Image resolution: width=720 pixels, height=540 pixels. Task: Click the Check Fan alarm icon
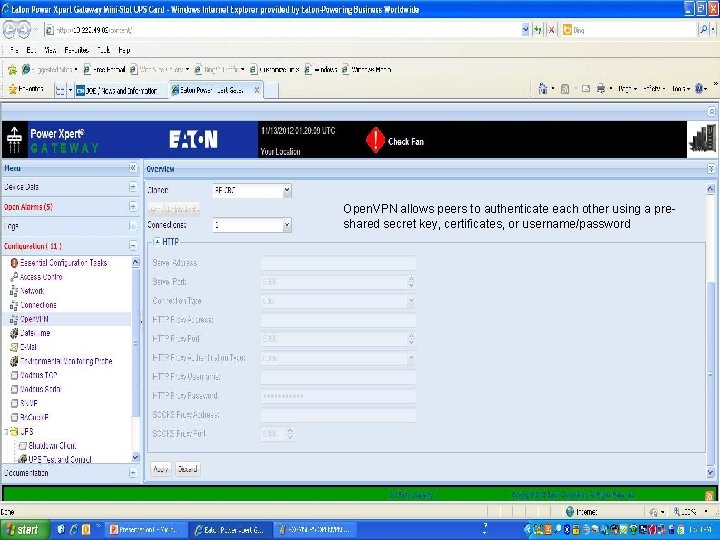pyautogui.click(x=375, y=140)
